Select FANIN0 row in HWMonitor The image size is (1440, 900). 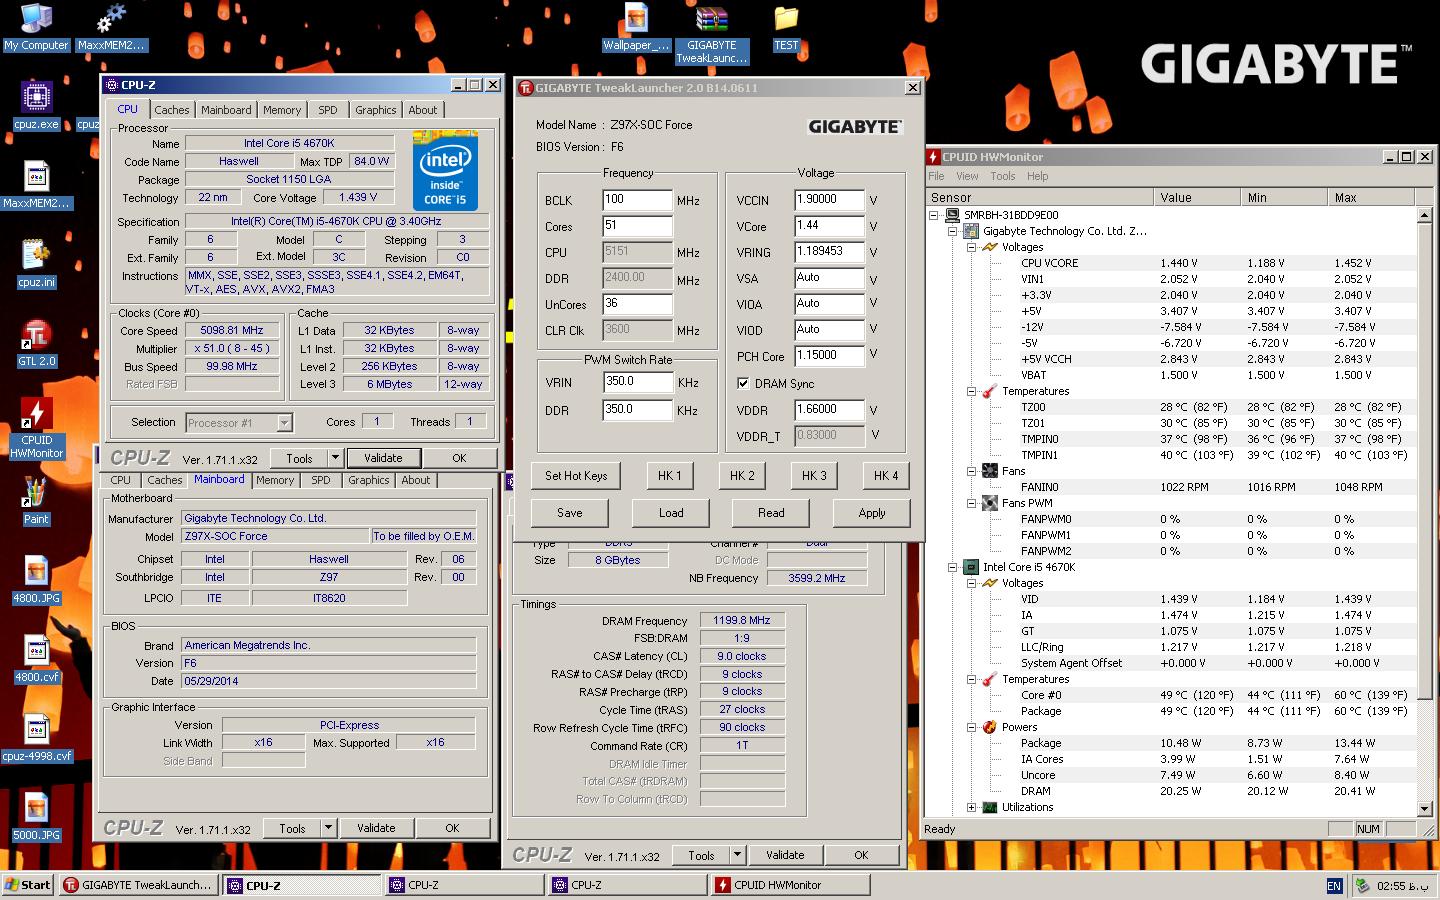point(1170,487)
